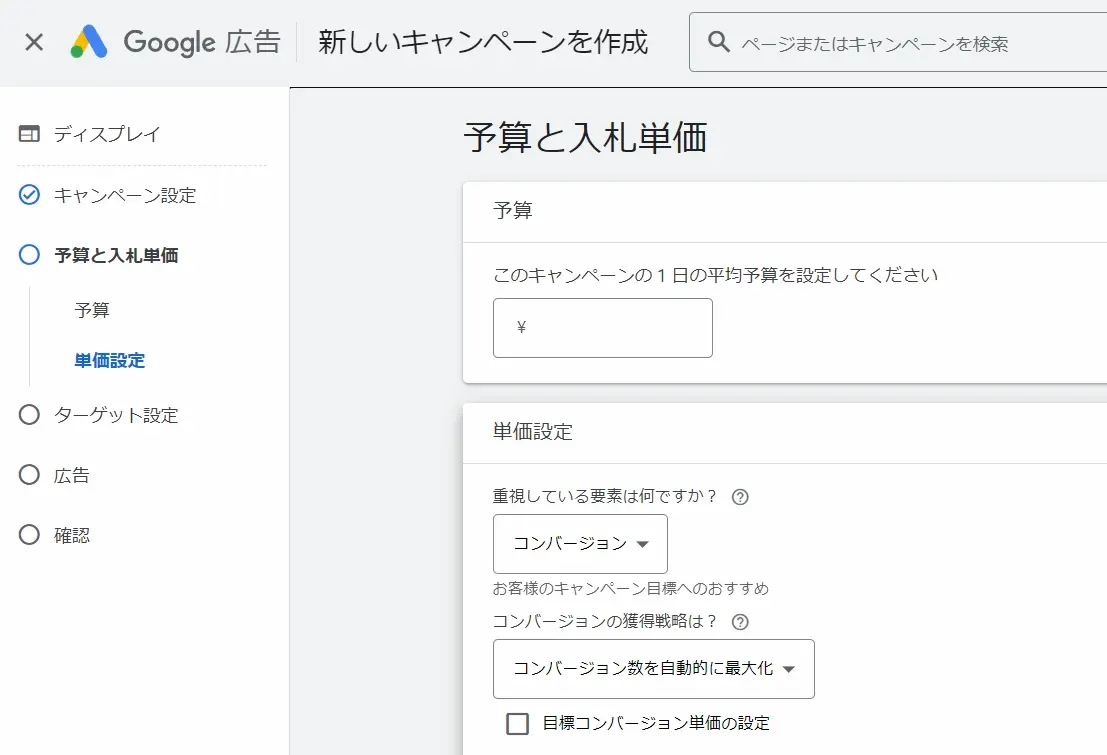This screenshot has width=1107, height=755.
Task: Go to the 広告 step
Action: click(x=71, y=475)
